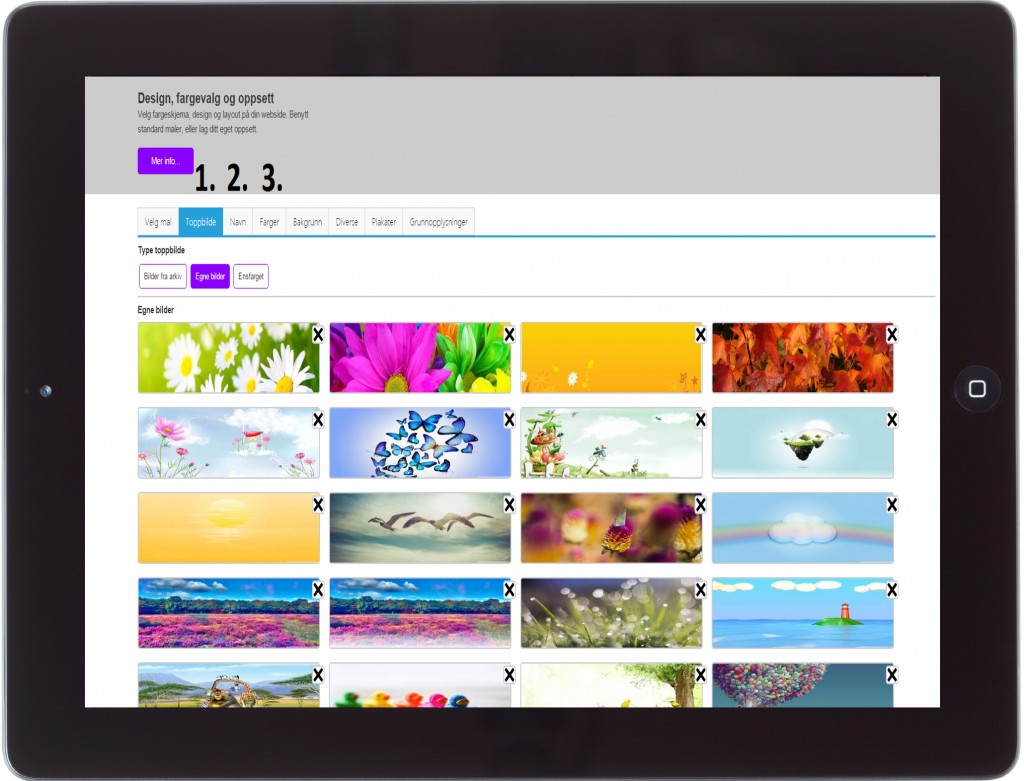Remove the flying seagulls image via X
Viewport: 1024px width, 781px height.
(x=509, y=505)
